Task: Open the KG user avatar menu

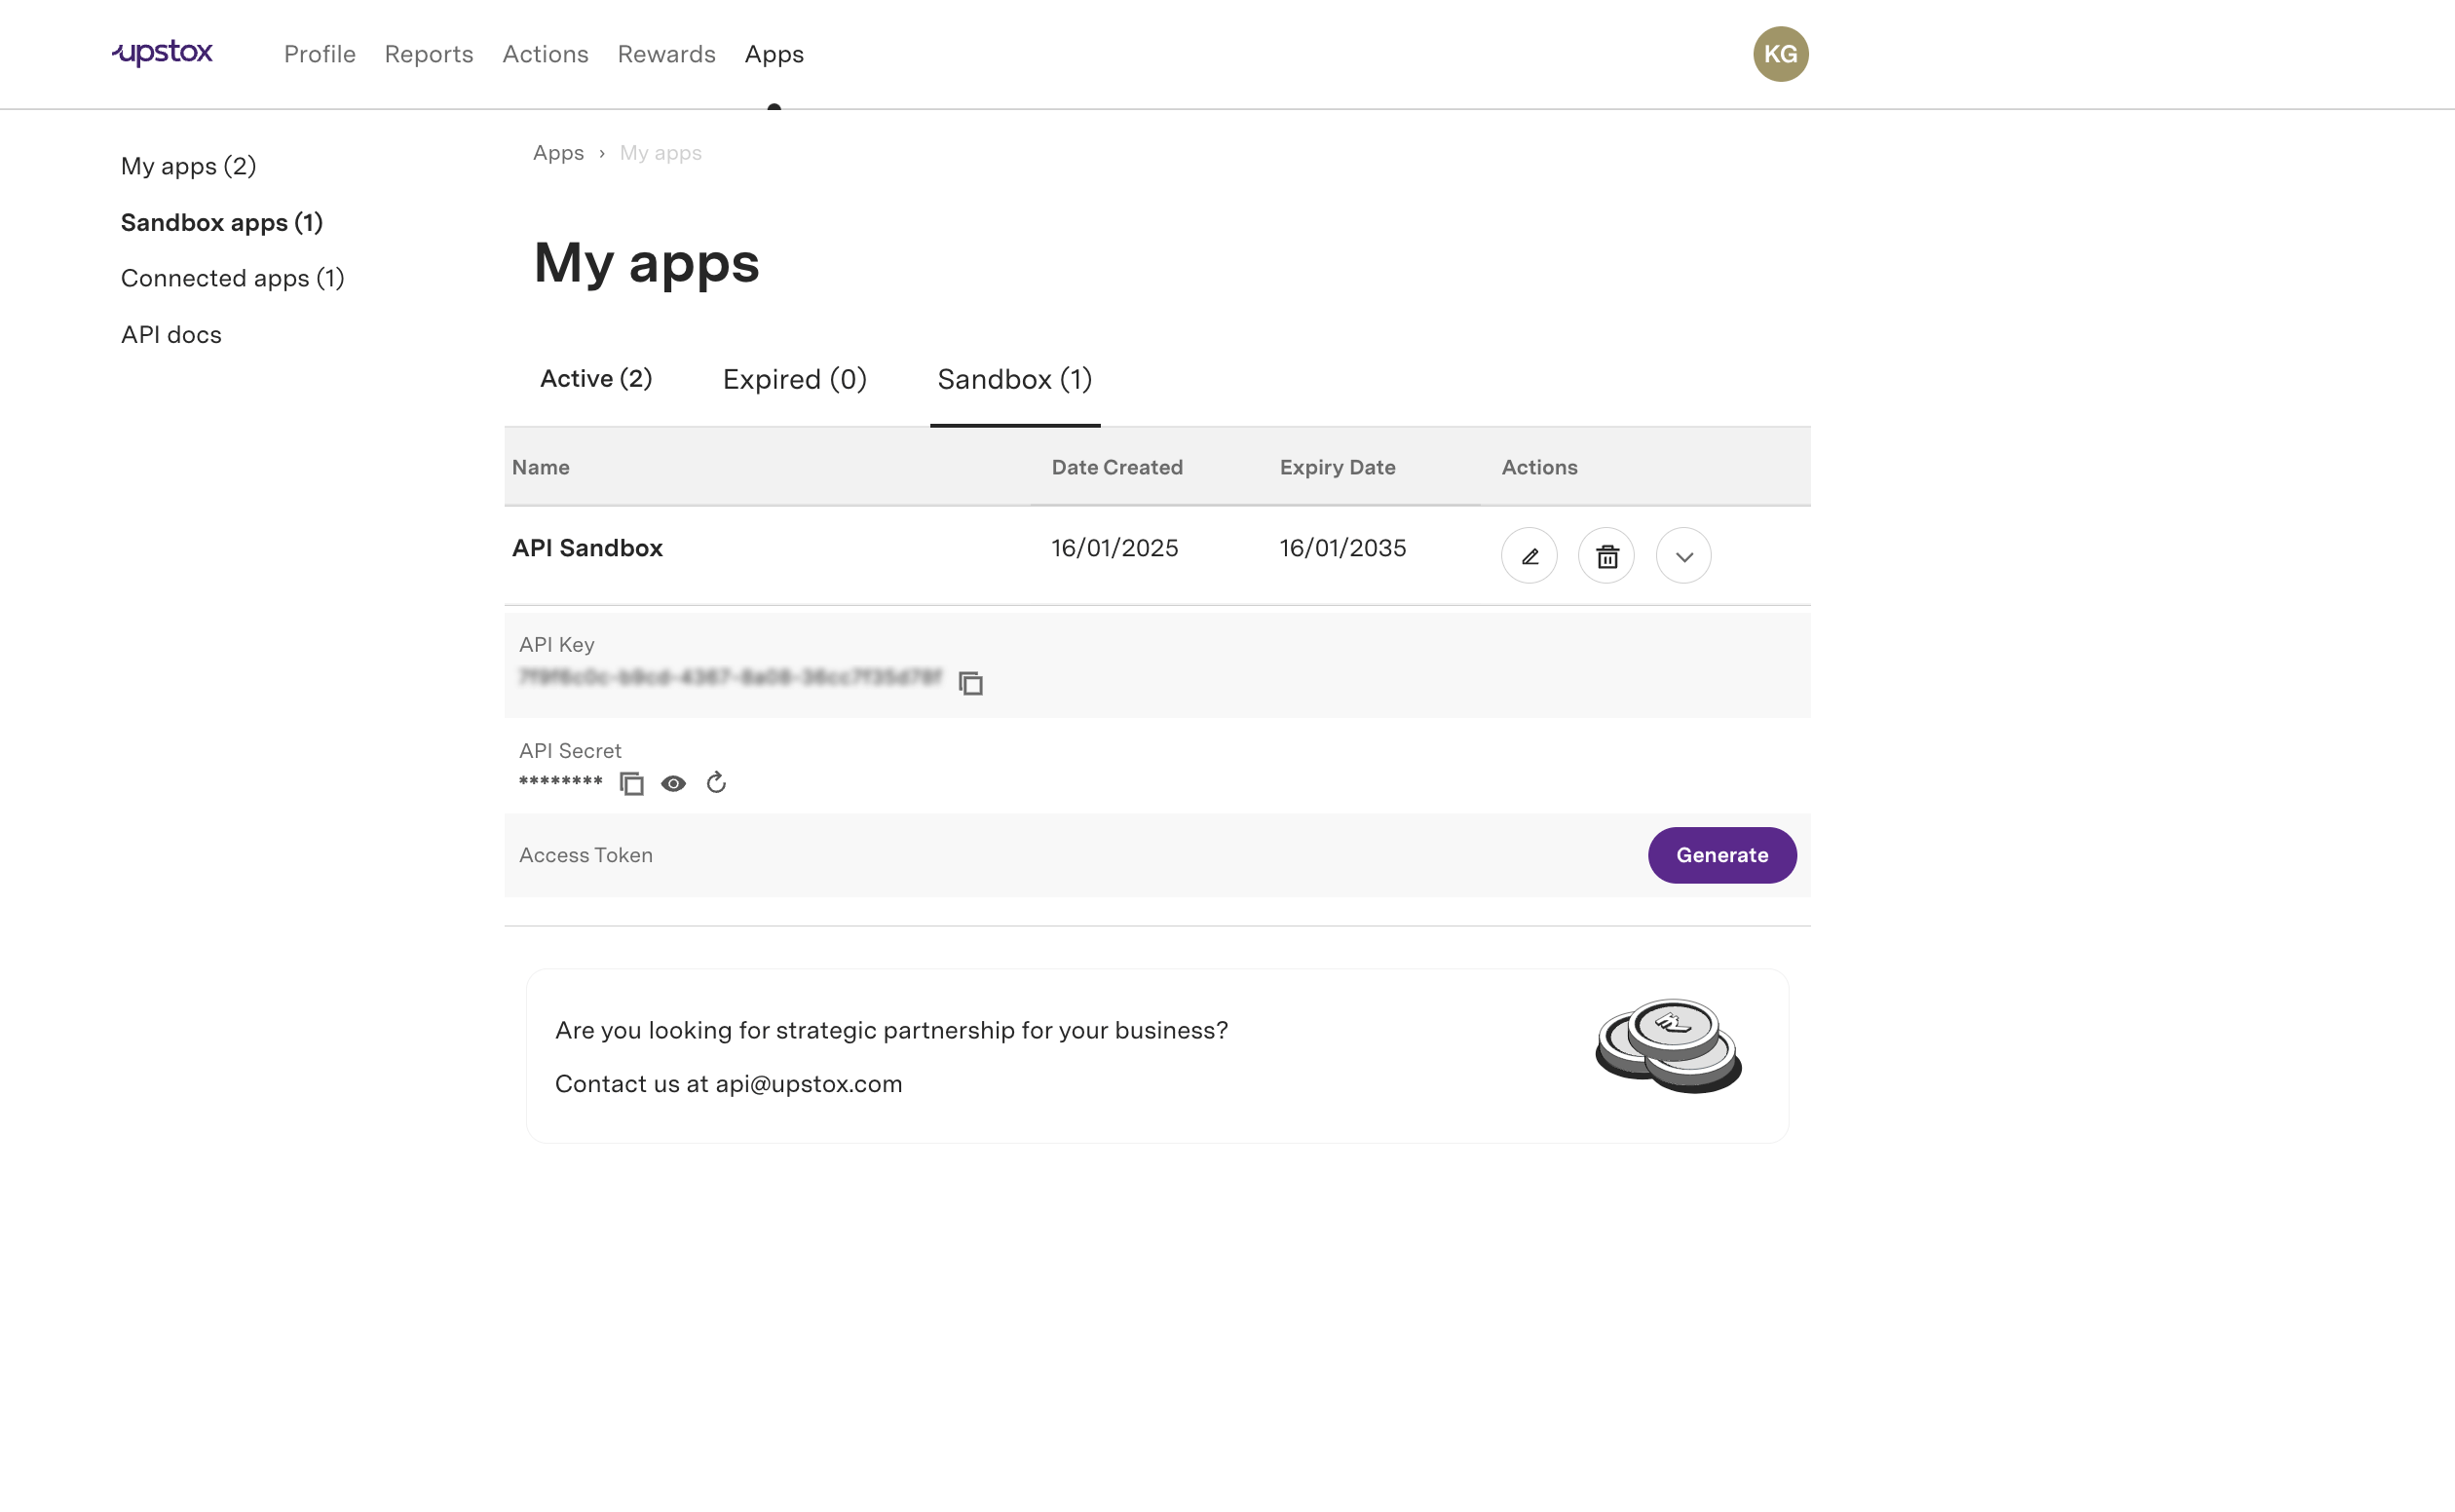Action: (x=1780, y=54)
